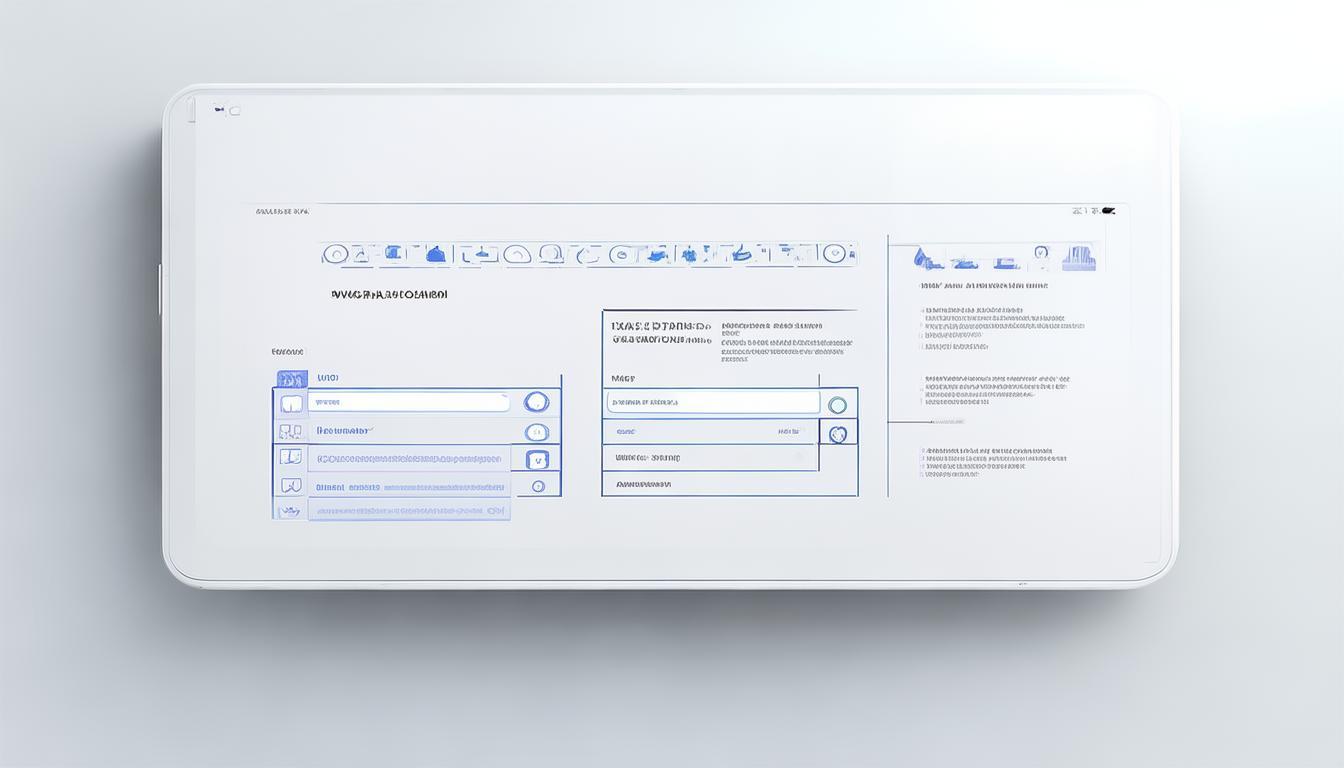Toggle the round switch in the first left list row
Viewport: 1344px width, 768px height.
tap(536, 402)
